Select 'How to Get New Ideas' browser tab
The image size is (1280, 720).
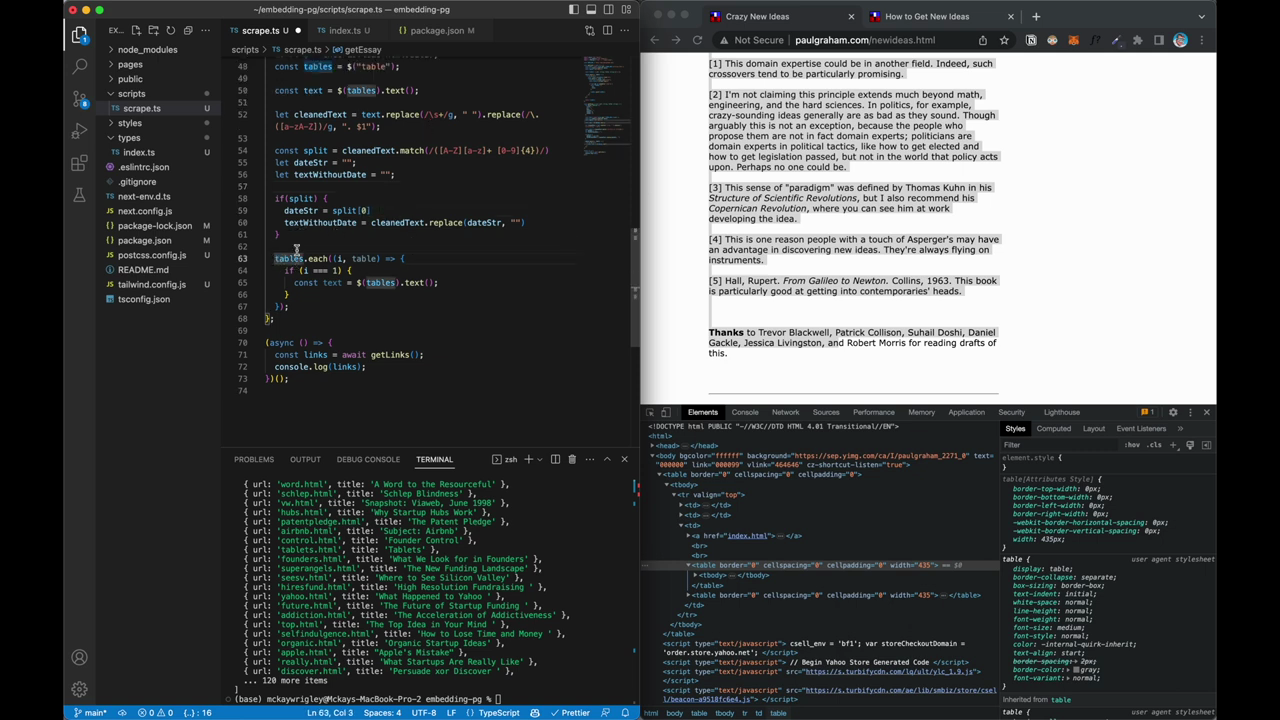tap(927, 17)
